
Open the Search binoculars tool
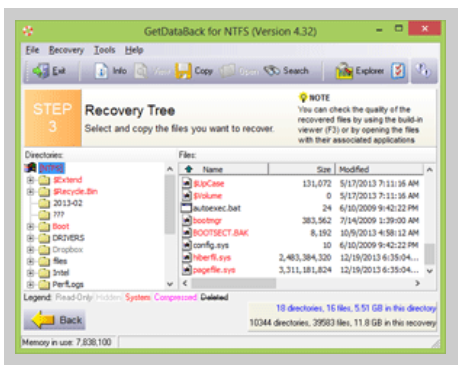pyautogui.click(x=272, y=71)
